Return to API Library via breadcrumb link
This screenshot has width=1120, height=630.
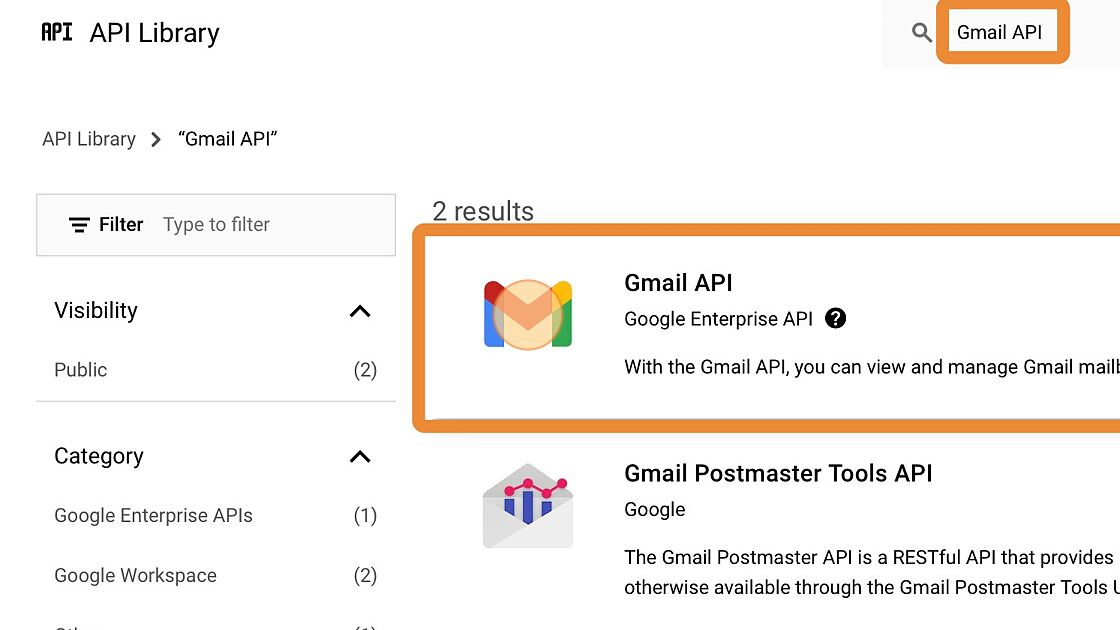pyautogui.click(x=89, y=139)
